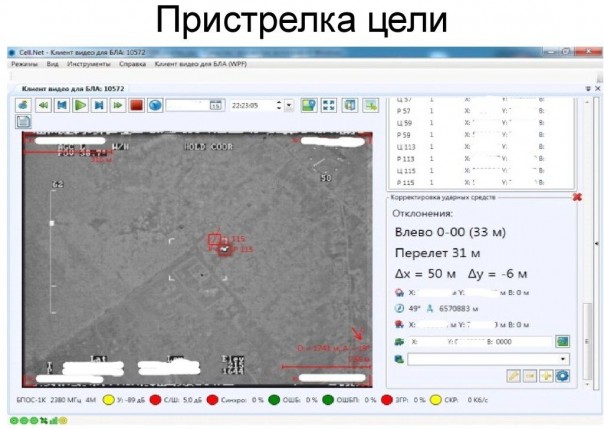Viewport: 604px width, 429px height.
Task: Click the rightmost round icon at the panel bottom
Action: click(x=563, y=375)
